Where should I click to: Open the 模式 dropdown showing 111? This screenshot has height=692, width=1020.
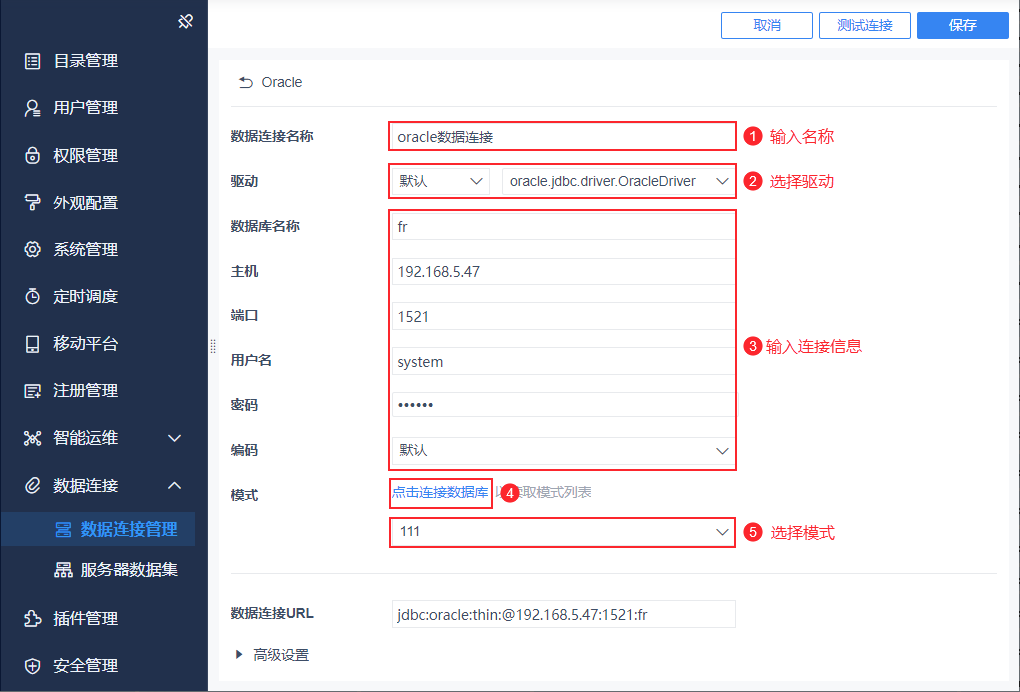point(563,532)
